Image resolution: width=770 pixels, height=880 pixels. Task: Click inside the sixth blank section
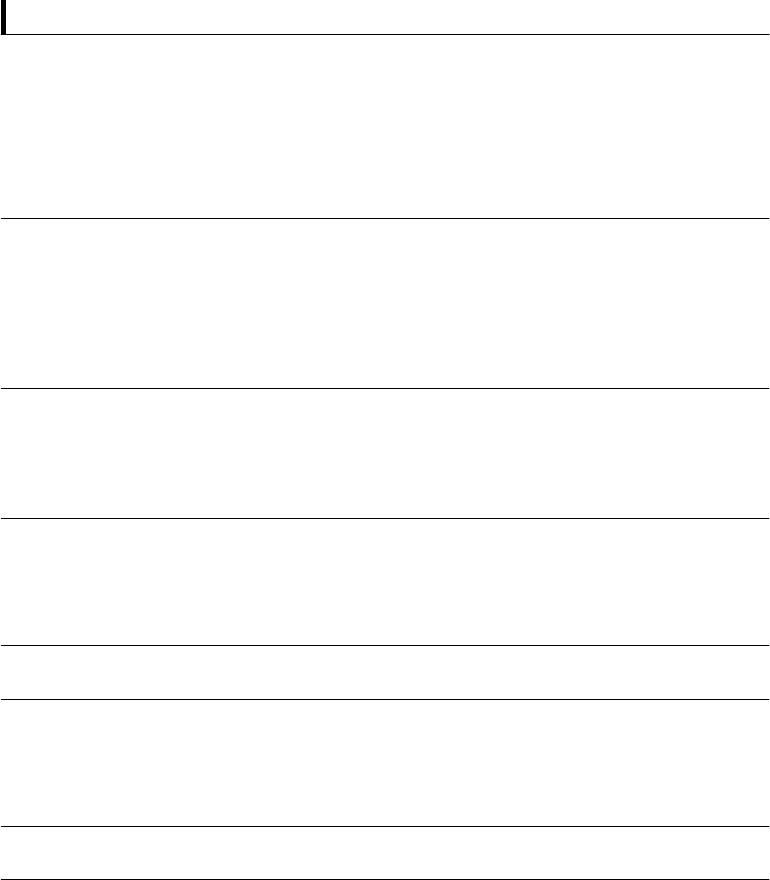(x=385, y=762)
